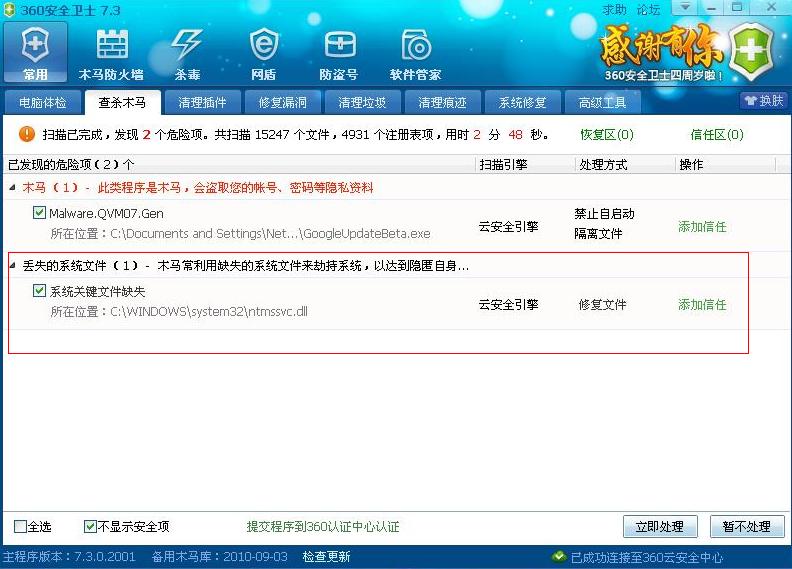792x569 pixels.
Task: Click the 360 logo icon in title bar
Action: pyautogui.click(x=9, y=10)
